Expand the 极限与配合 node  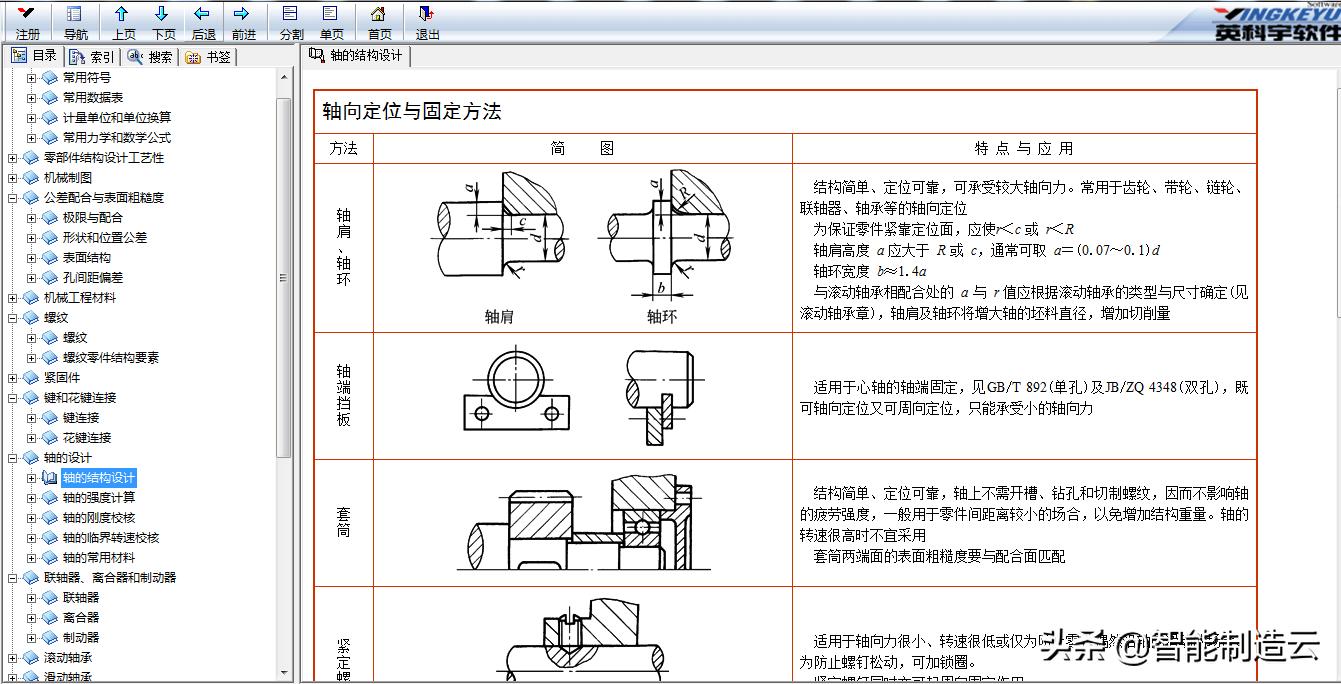coord(31,217)
